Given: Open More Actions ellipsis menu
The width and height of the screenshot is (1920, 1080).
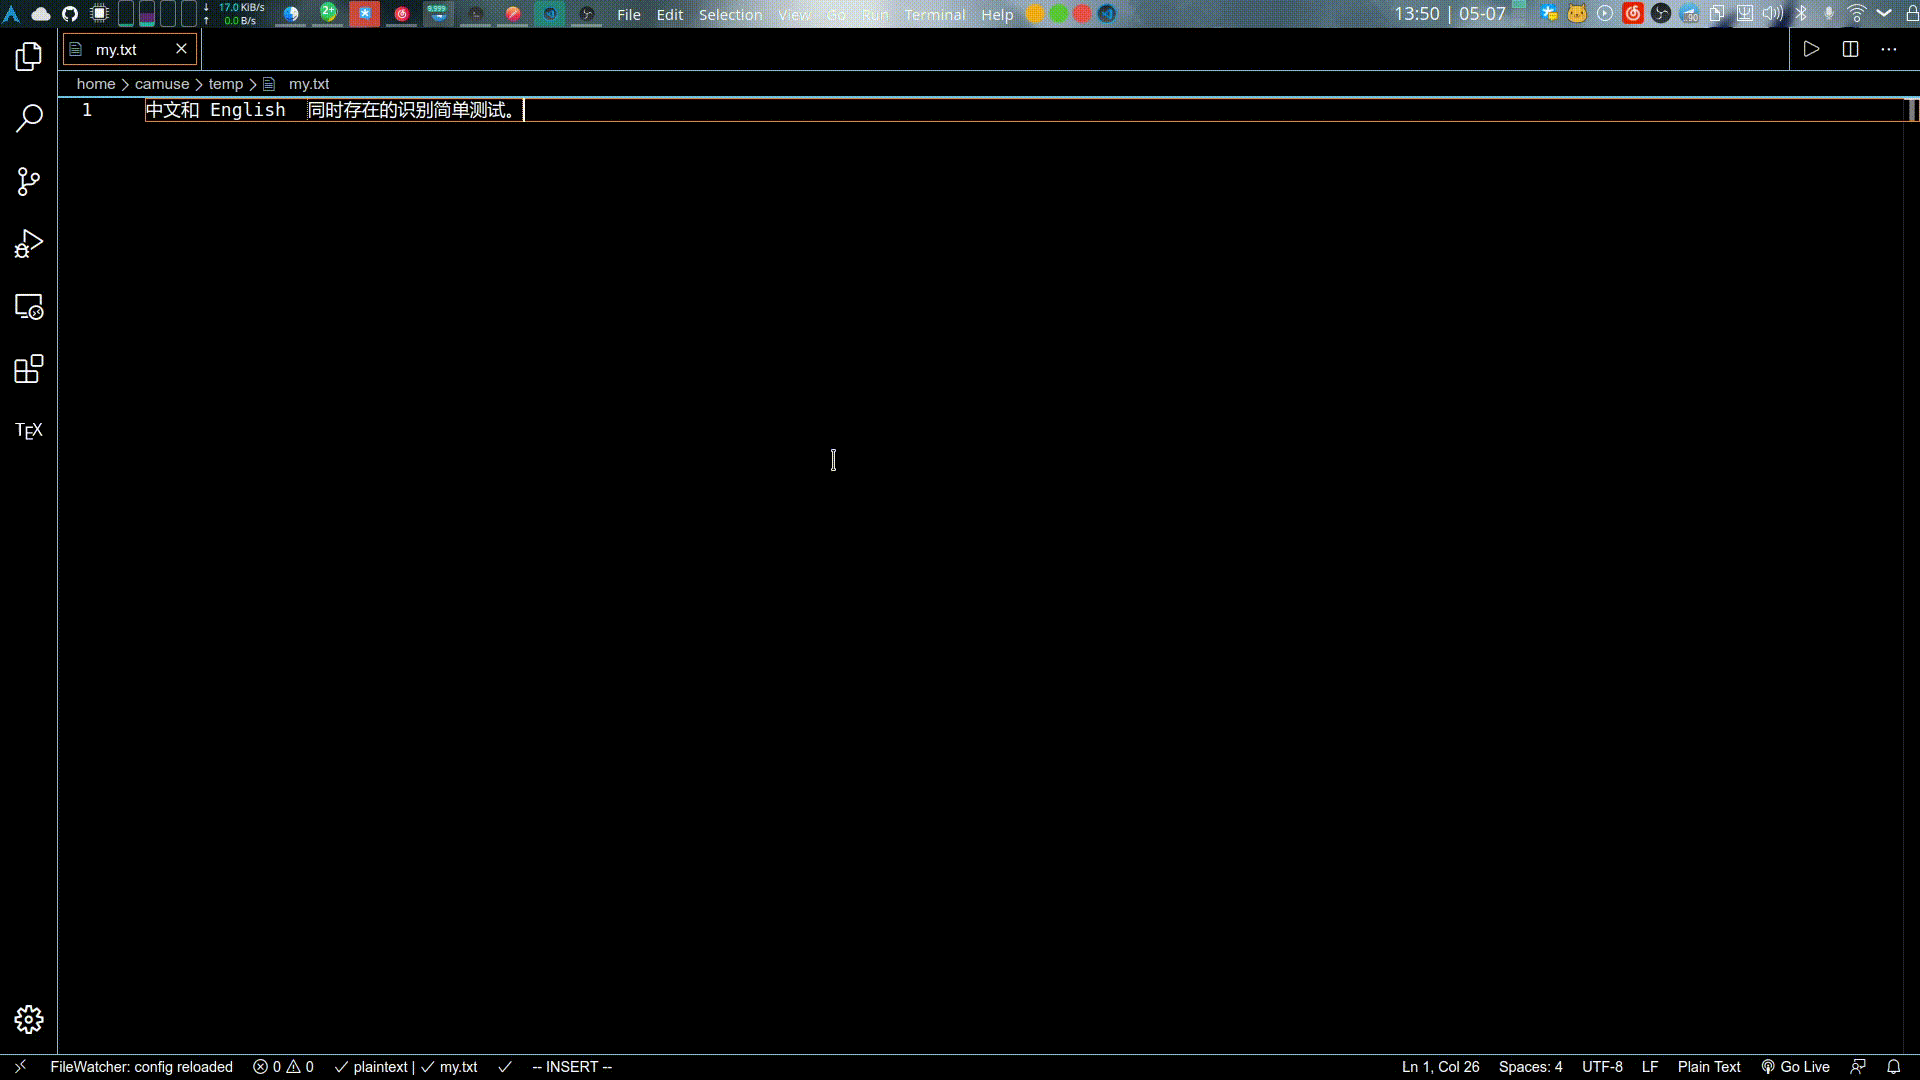Looking at the screenshot, I should pos(1889,49).
